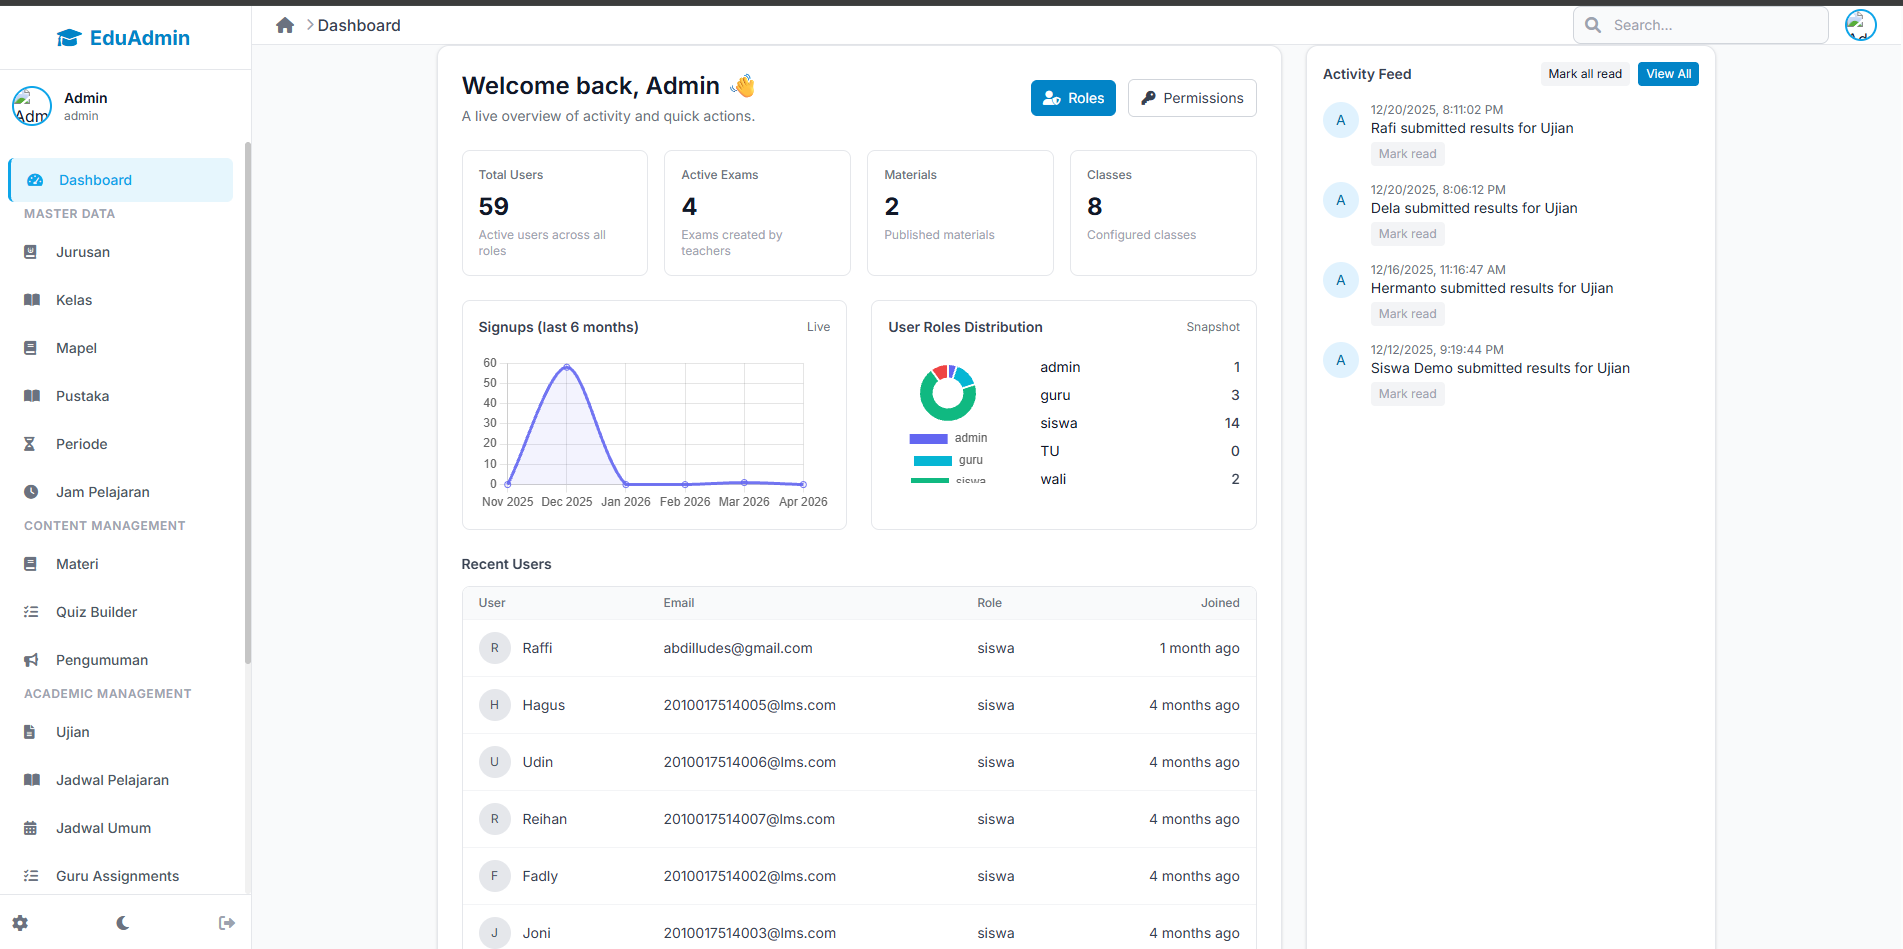
Task: Click the EduAdmin graduation cap logo
Action: coord(69,38)
